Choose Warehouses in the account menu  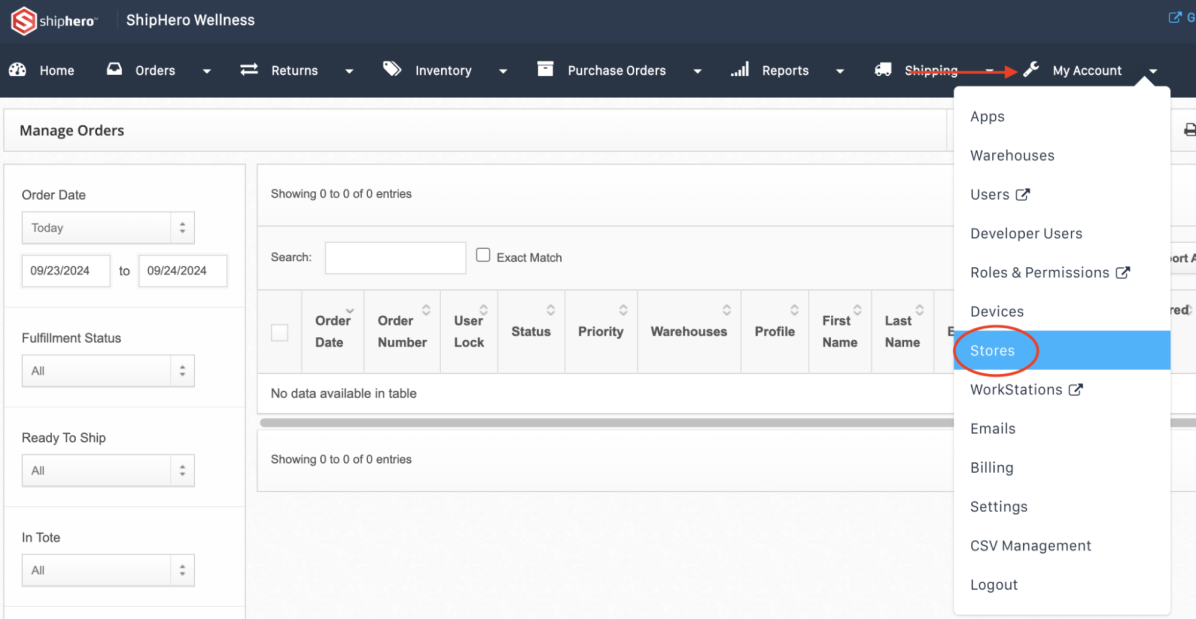[1012, 156]
